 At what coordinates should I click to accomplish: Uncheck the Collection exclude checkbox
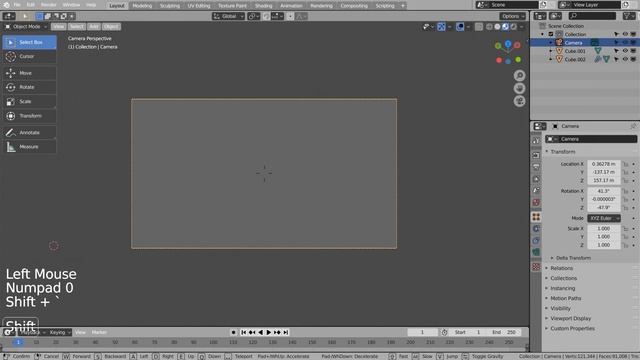[551, 34]
